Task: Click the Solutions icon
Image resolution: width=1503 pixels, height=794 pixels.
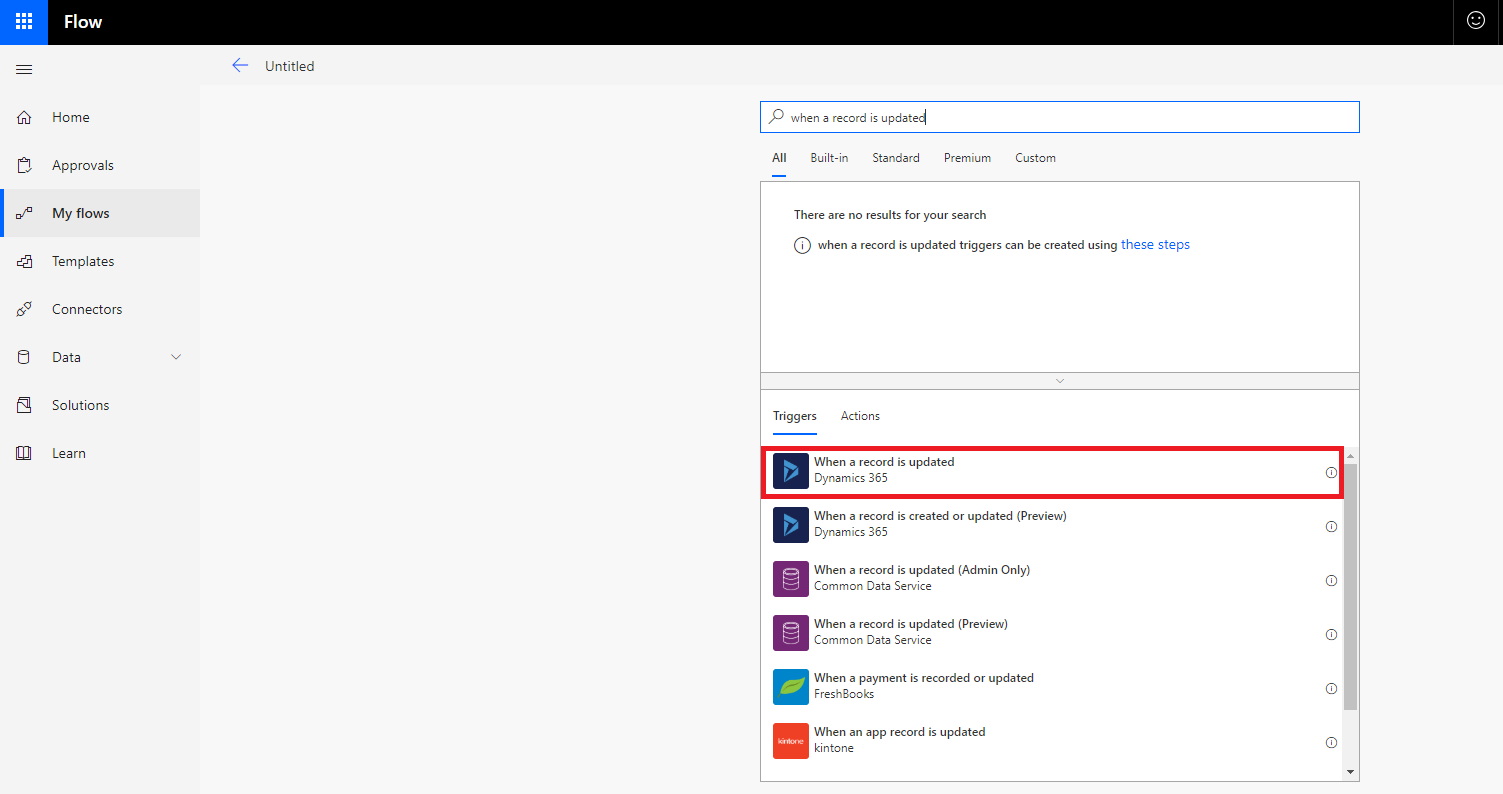Action: (24, 405)
